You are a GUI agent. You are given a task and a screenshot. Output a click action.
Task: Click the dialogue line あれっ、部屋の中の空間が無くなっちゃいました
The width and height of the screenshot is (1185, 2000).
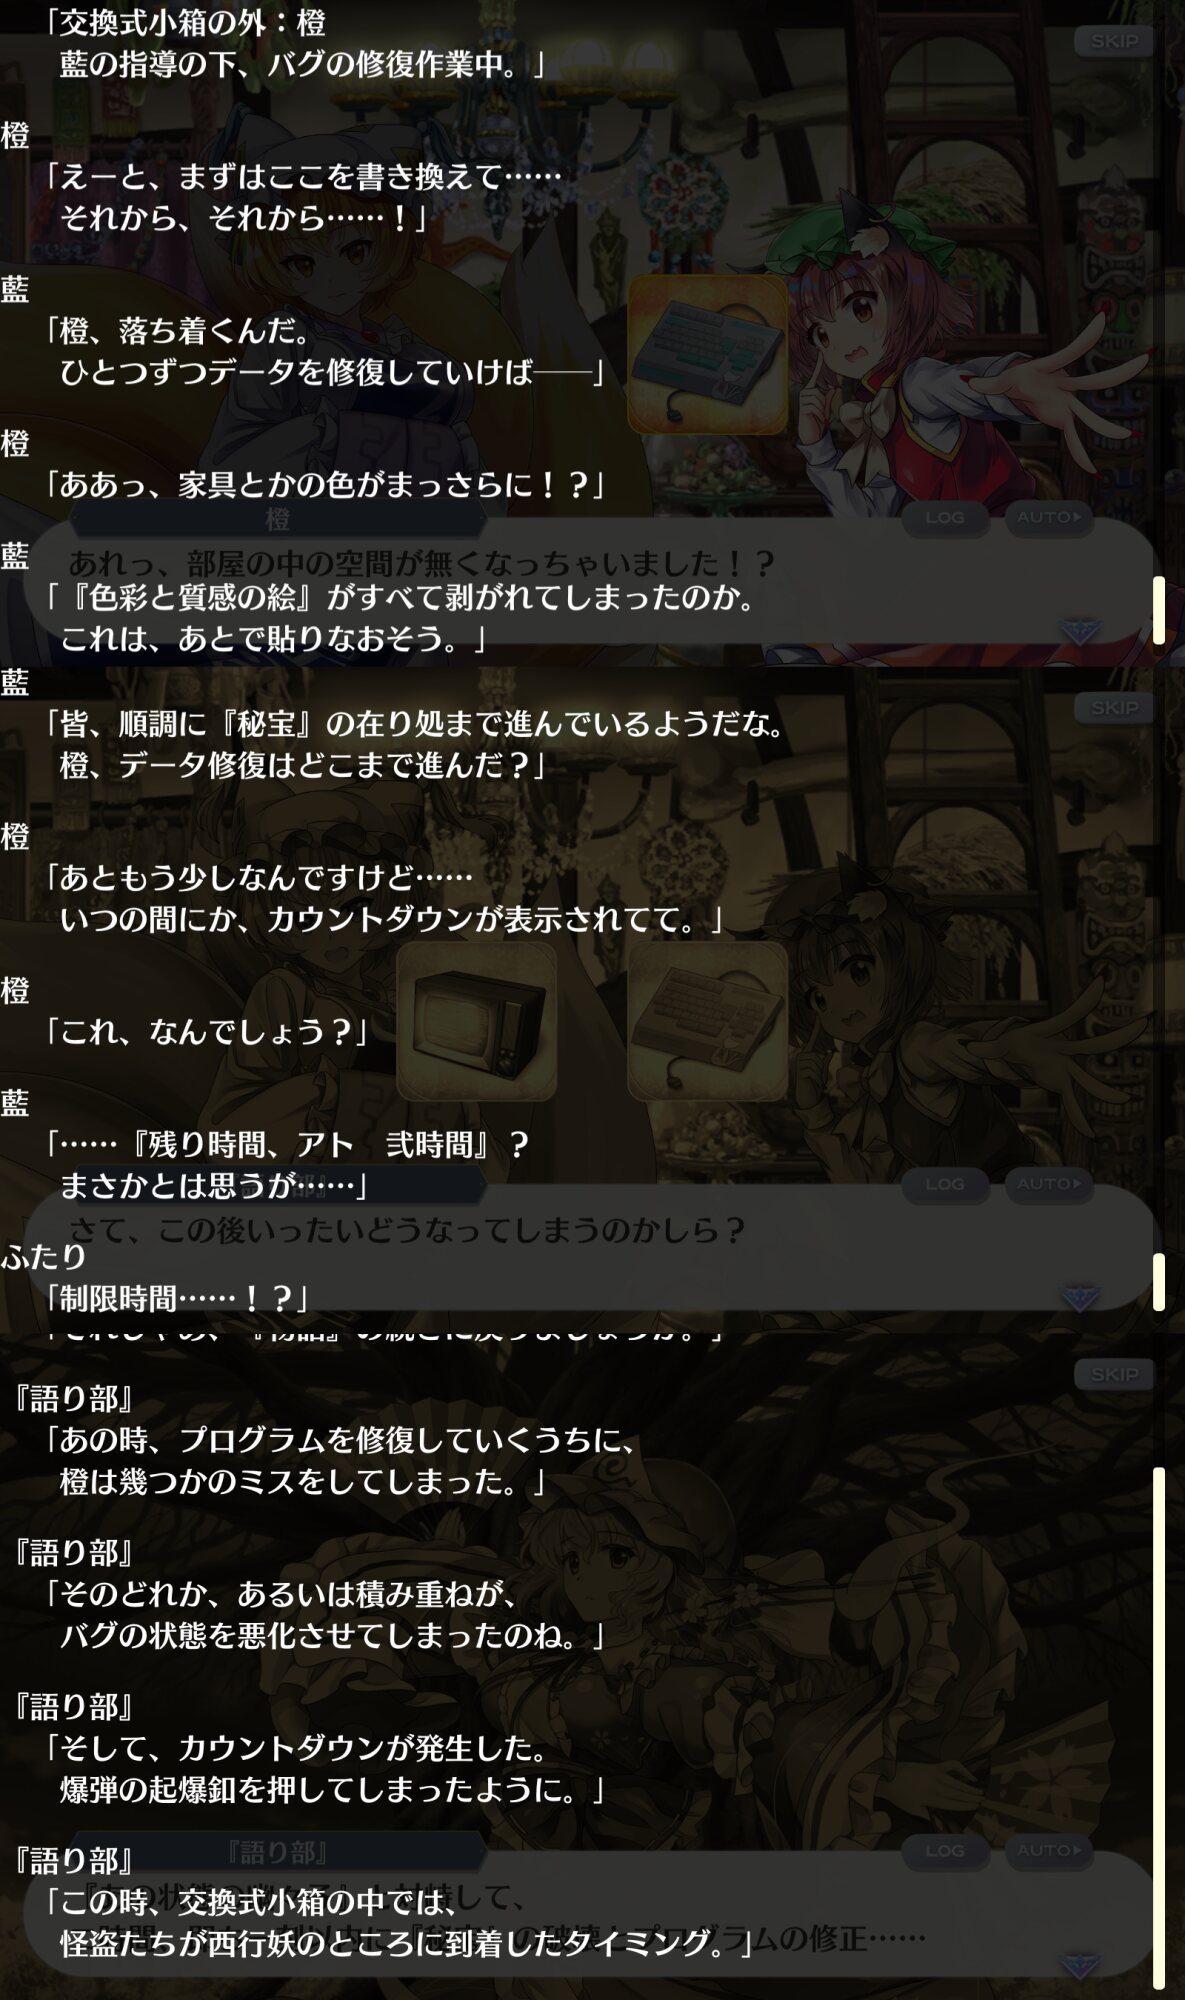(x=421, y=564)
